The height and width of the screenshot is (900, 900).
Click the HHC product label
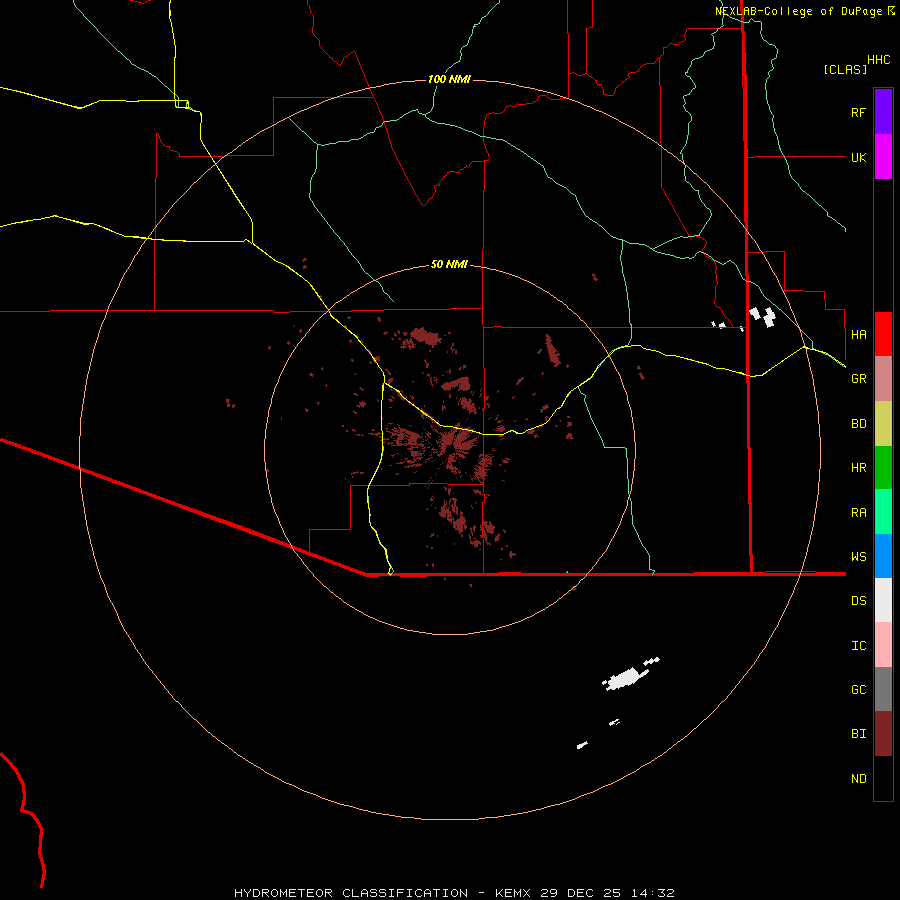[x=878, y=60]
